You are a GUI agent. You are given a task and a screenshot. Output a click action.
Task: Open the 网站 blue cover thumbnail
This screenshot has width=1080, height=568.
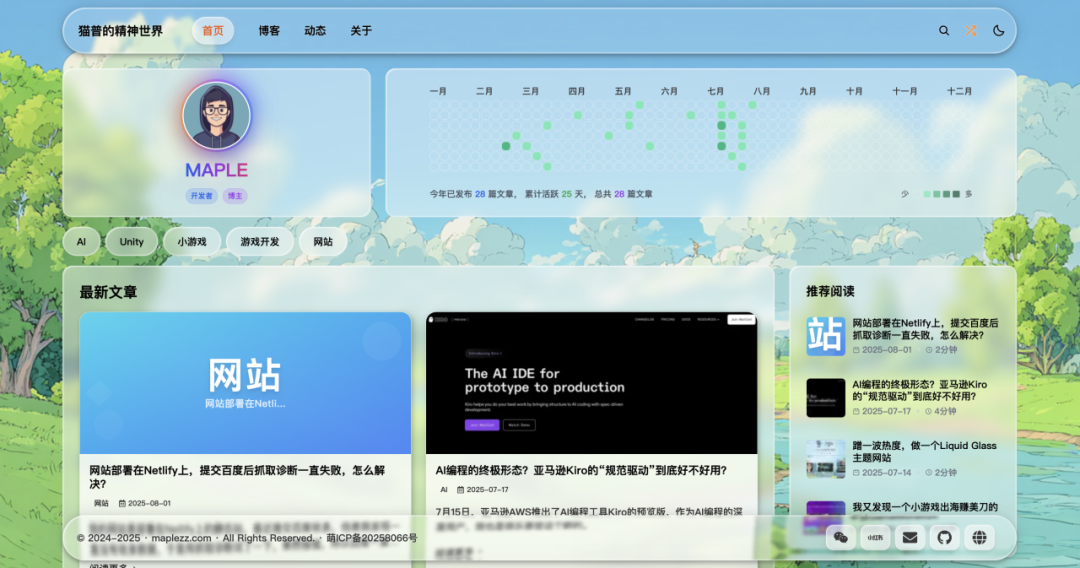pos(245,383)
